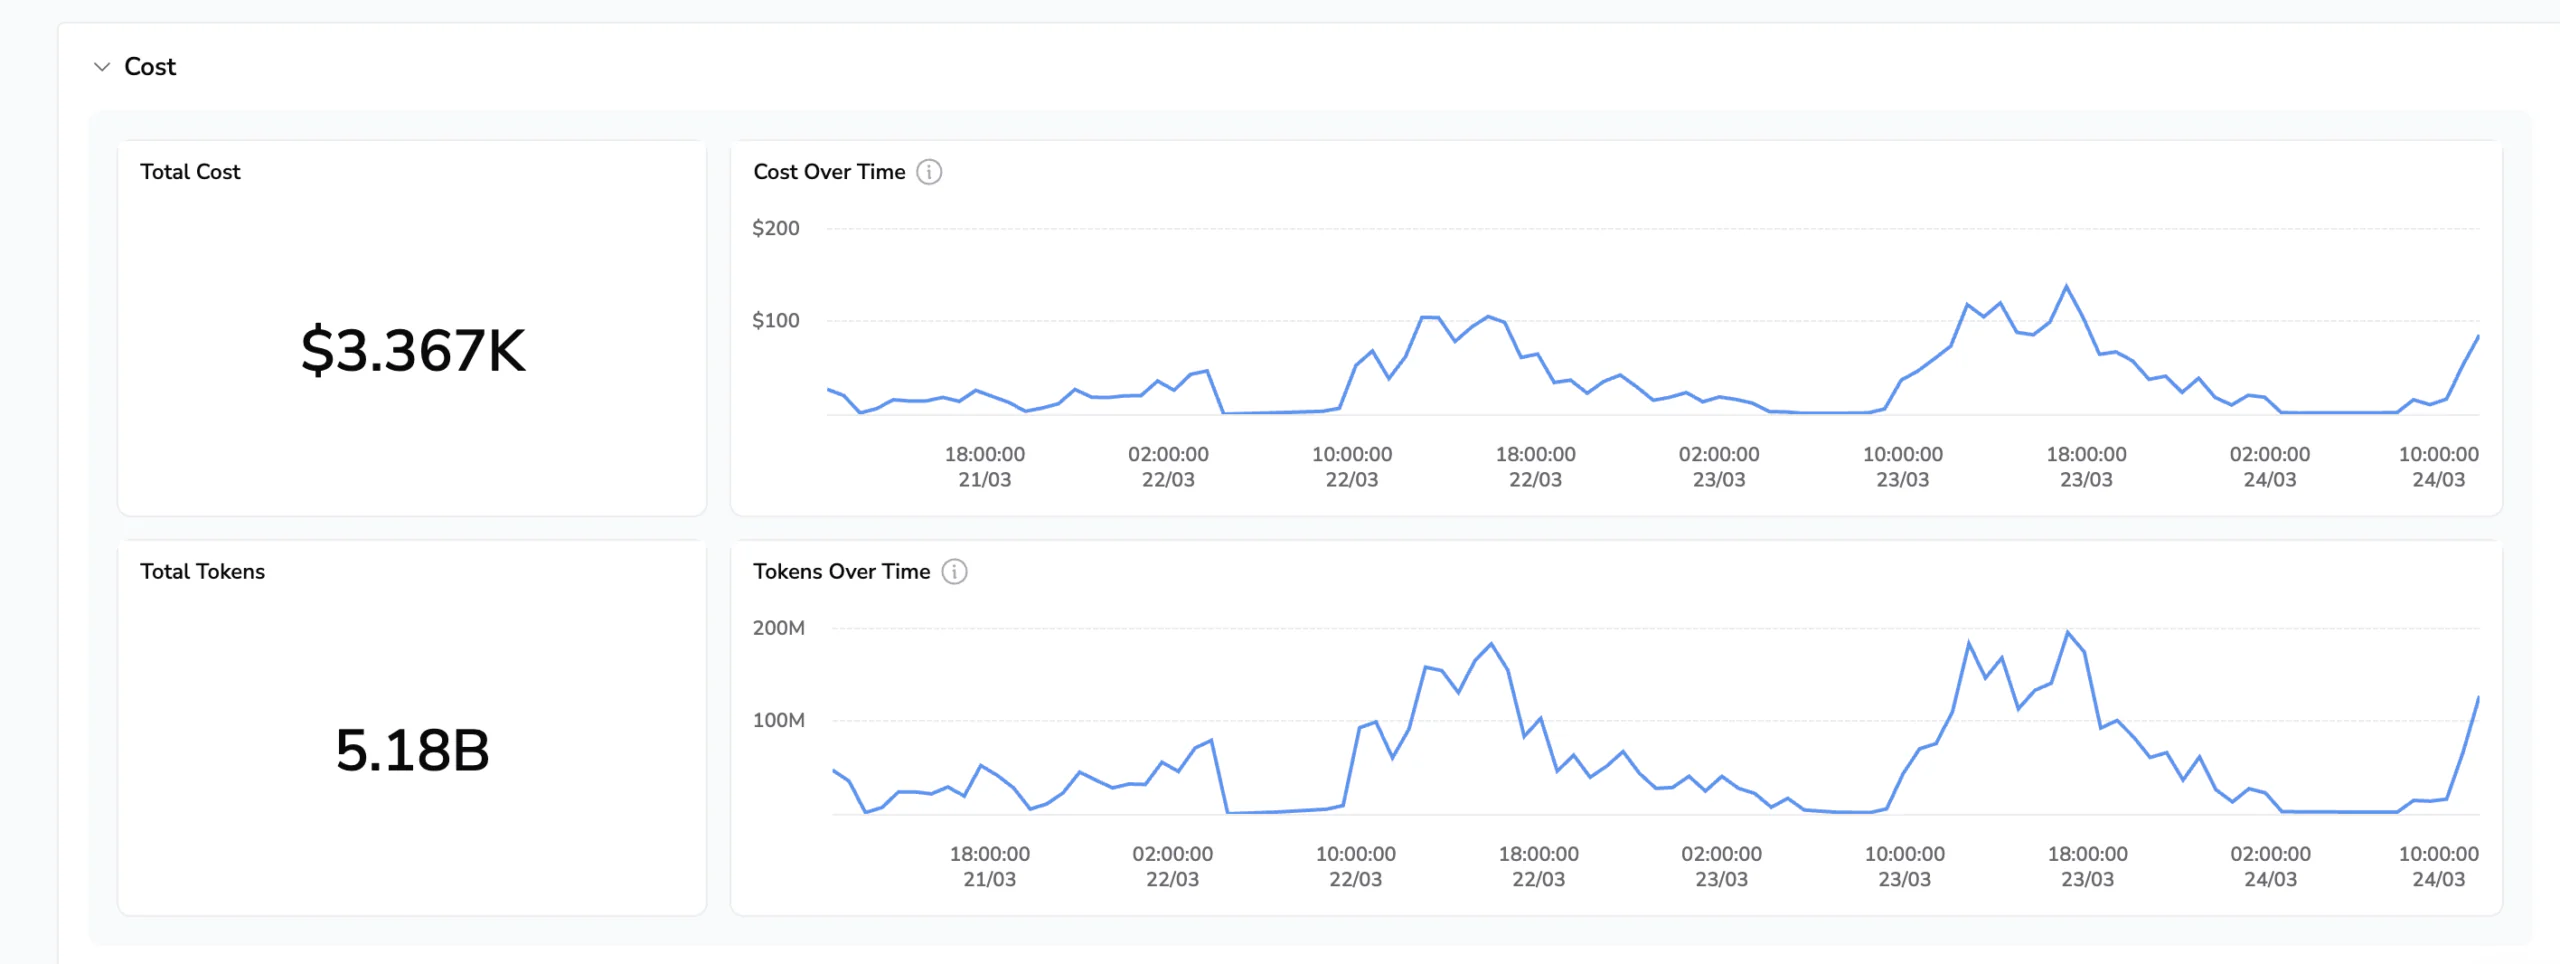
Task: Click 10:00:00 22/03 tick on the cost chart
Action: [x=1351, y=466]
